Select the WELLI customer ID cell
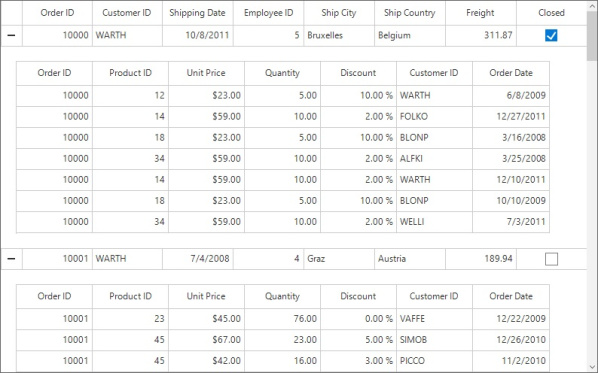598x373 pixels. tap(434, 222)
